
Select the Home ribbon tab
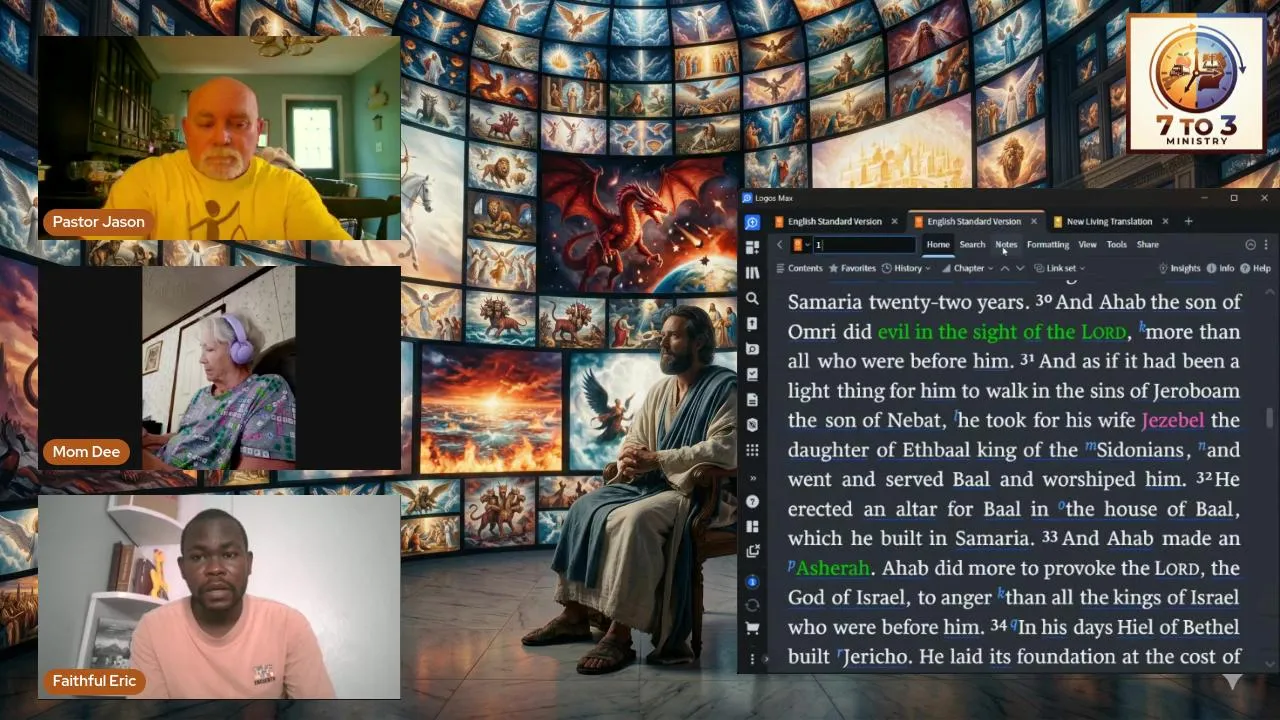tap(937, 245)
